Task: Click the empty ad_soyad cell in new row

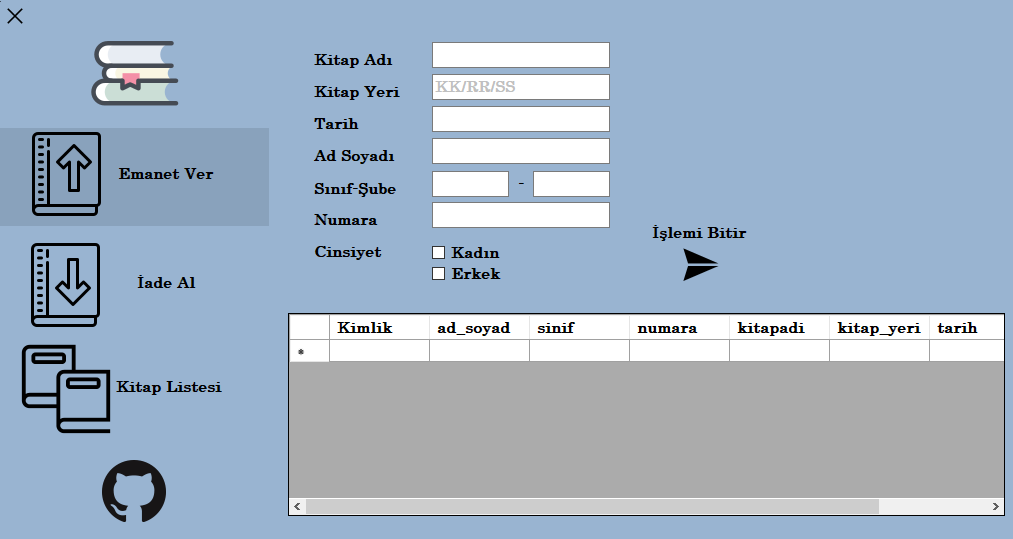Action: pyautogui.click(x=479, y=351)
